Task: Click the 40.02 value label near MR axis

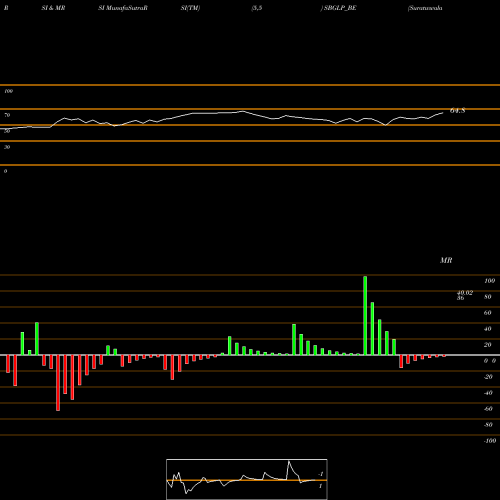Action: 465,292
